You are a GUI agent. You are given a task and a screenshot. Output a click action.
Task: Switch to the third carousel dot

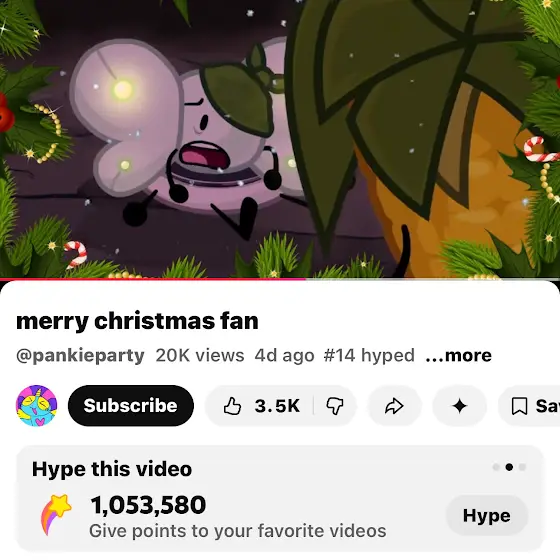pyautogui.click(x=522, y=467)
